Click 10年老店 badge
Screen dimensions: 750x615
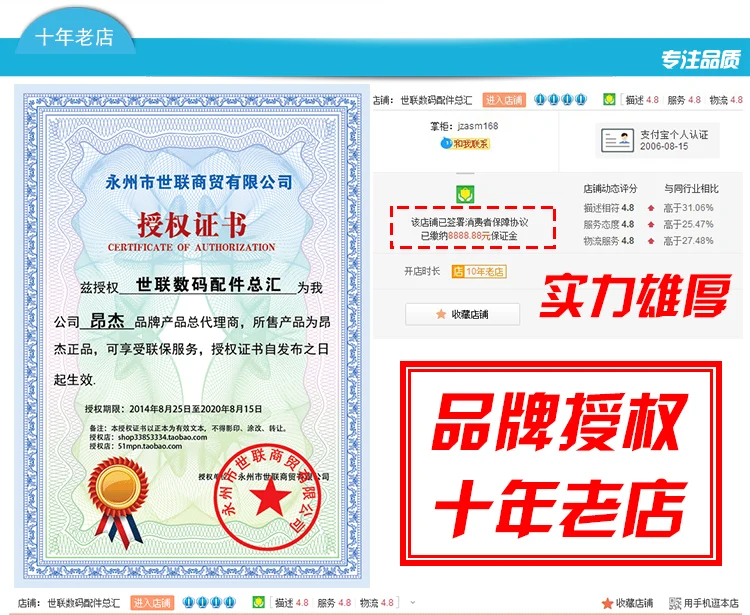tap(479, 272)
